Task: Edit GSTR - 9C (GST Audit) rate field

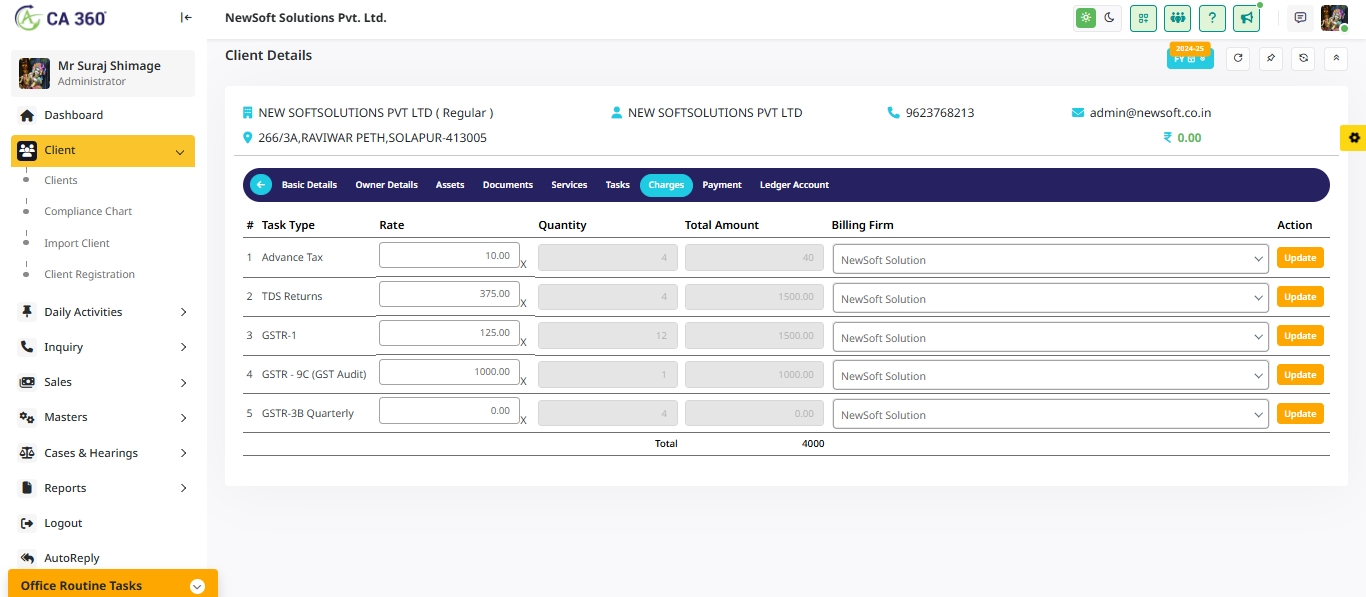Action: click(x=449, y=372)
